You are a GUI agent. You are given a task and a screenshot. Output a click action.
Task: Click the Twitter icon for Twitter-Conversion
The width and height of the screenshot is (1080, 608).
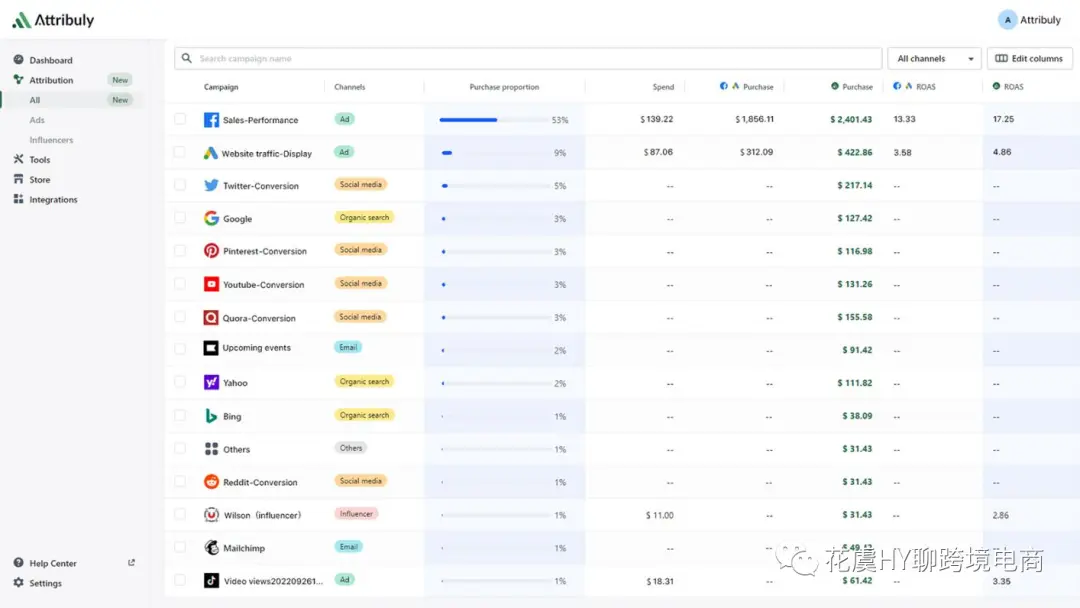click(211, 185)
